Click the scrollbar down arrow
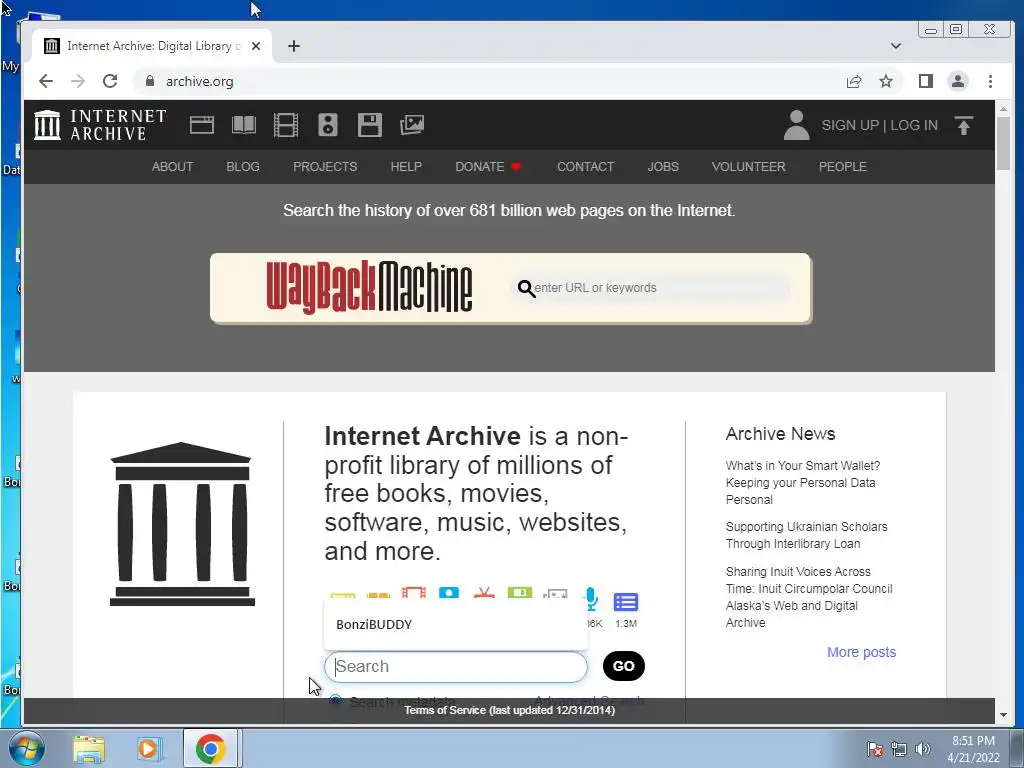Screen dimensions: 1024x768 point(1003,715)
